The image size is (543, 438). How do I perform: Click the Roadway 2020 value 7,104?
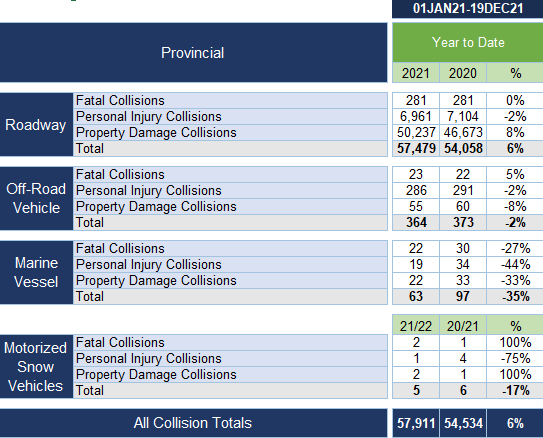coord(463,116)
